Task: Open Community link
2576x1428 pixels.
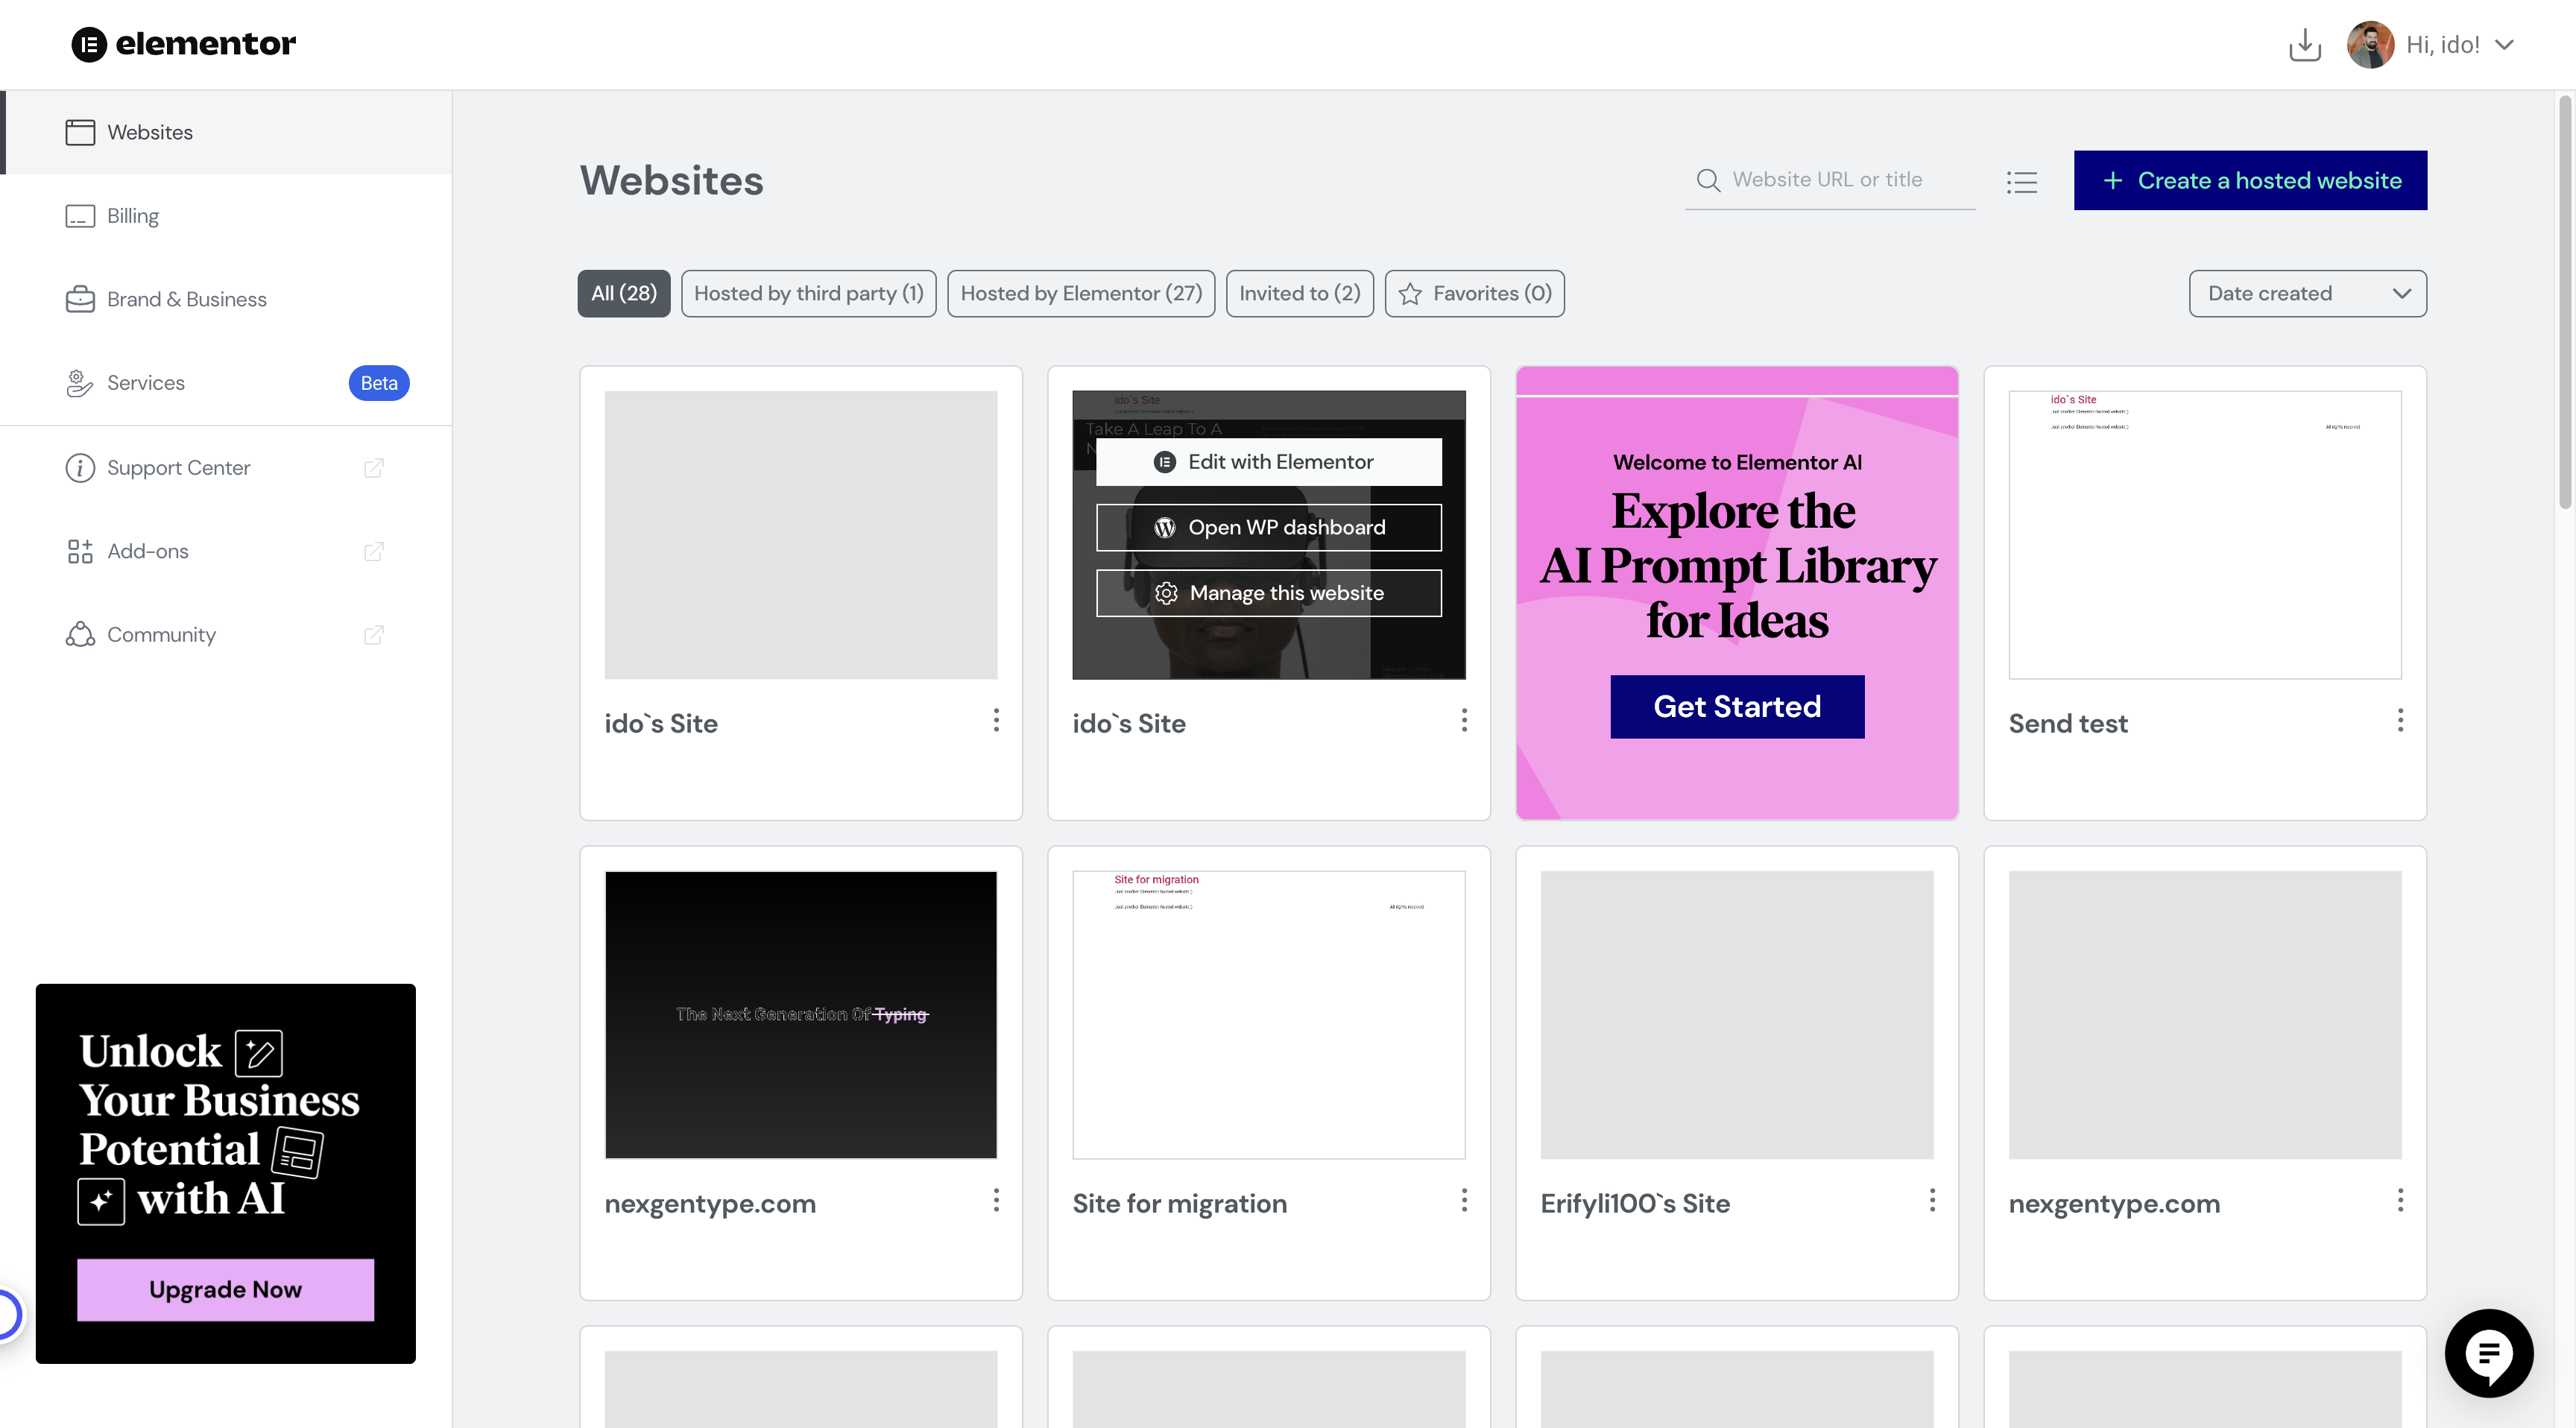Action: [x=226, y=635]
